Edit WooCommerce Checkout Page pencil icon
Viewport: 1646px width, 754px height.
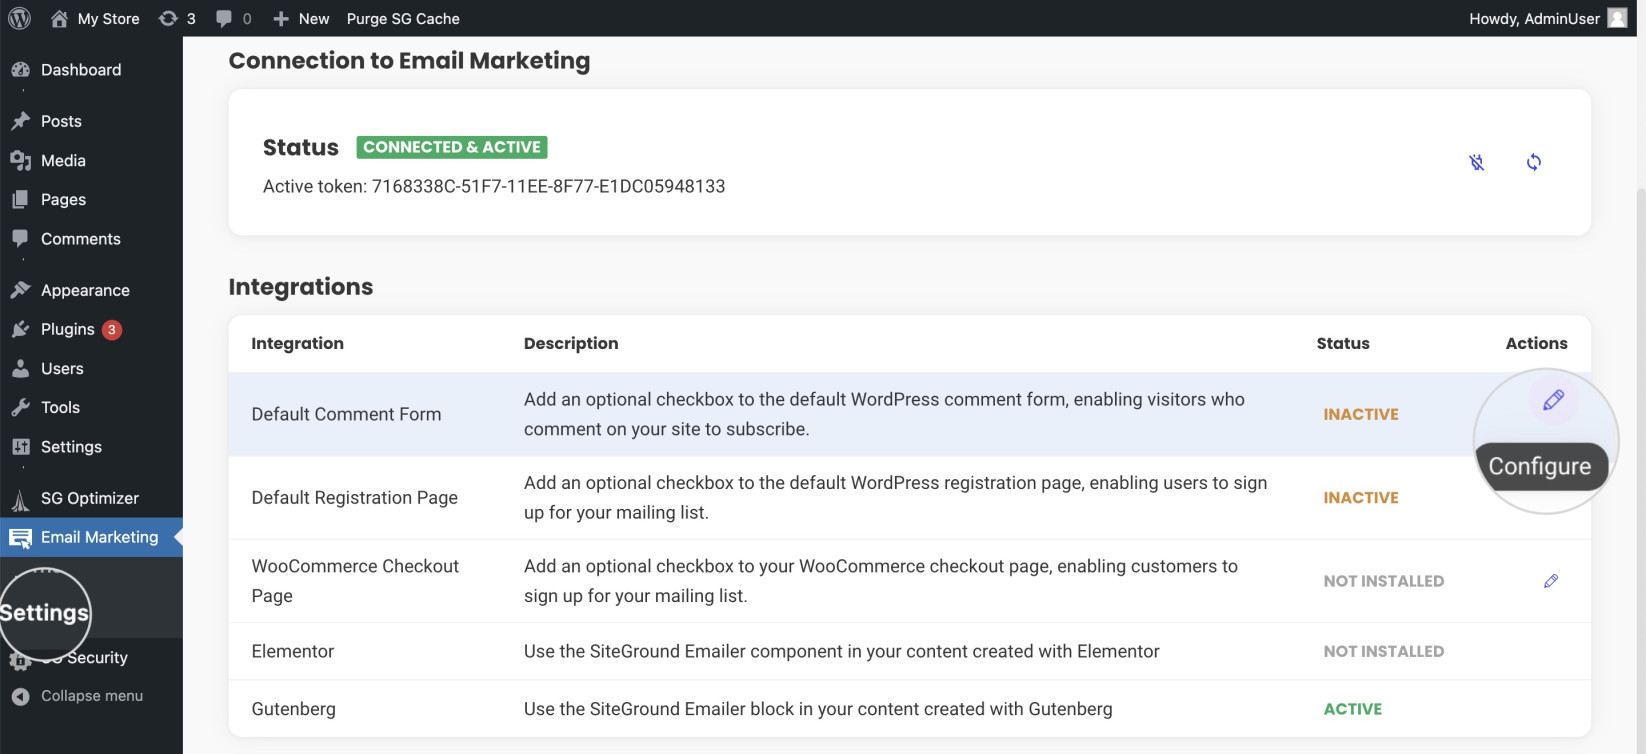(x=1551, y=581)
